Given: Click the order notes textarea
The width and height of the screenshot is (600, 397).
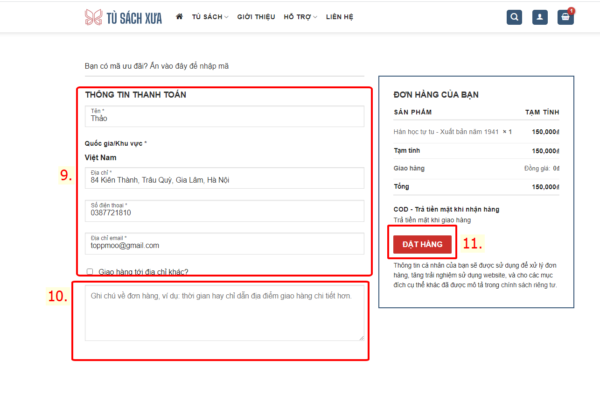Looking at the screenshot, I should coord(225,313).
